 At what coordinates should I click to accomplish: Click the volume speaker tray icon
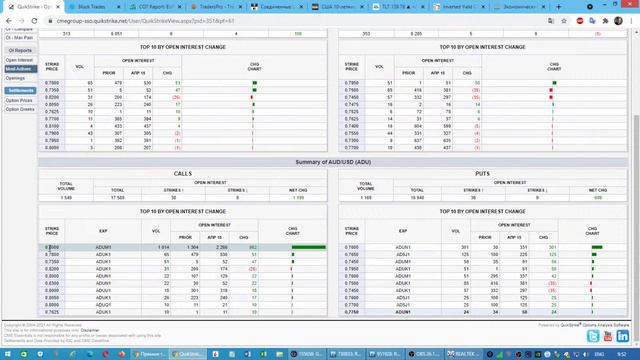[x=586, y=354]
